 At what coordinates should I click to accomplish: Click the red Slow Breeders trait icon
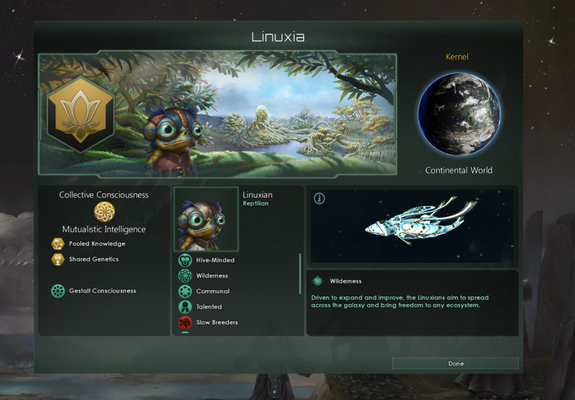point(185,322)
